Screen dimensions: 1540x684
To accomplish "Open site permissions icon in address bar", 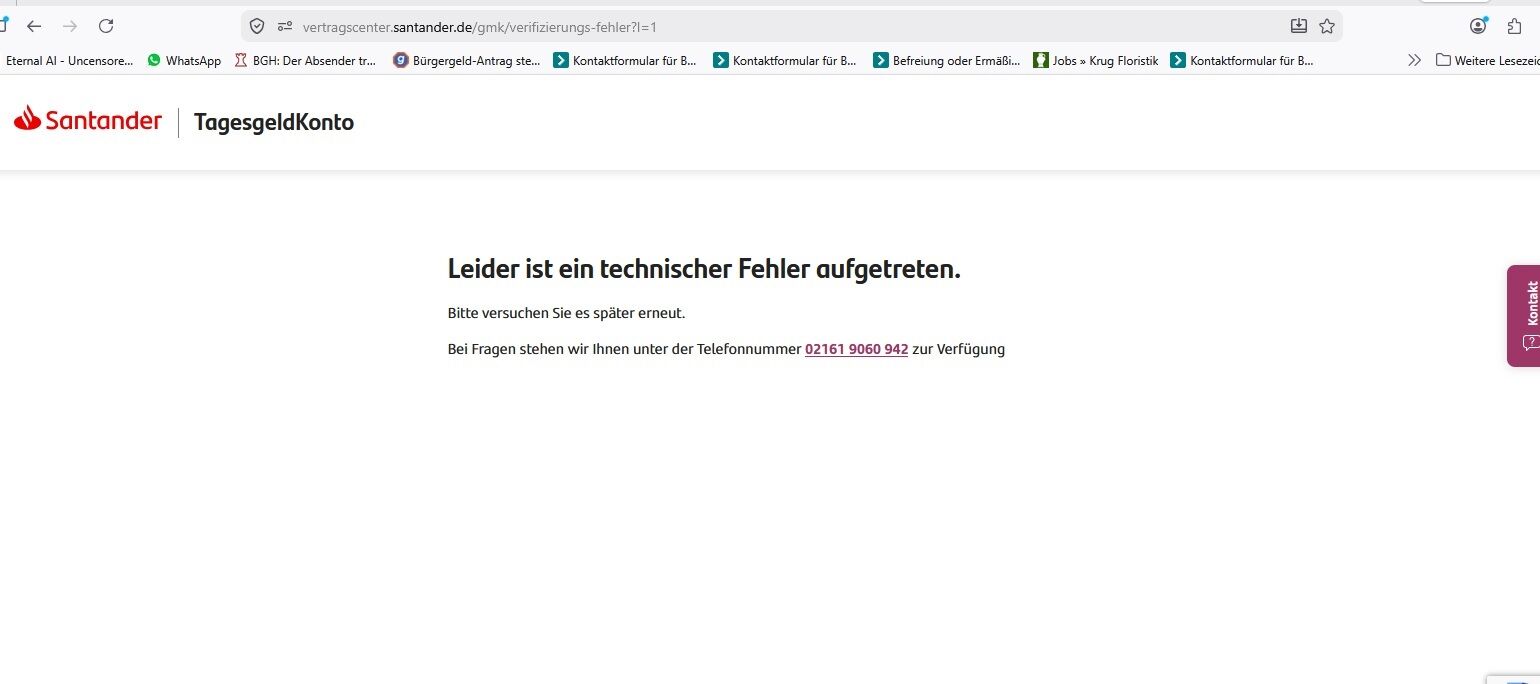I will point(285,27).
